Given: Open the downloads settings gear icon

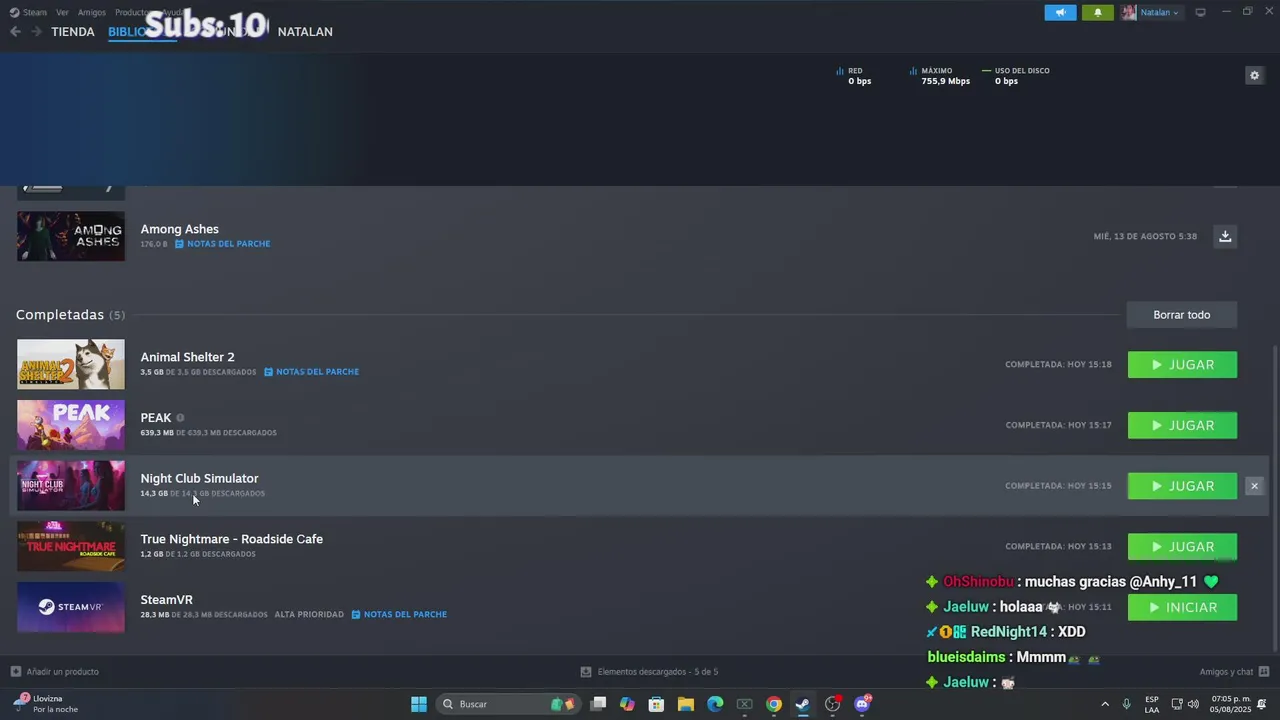Looking at the screenshot, I should [1254, 75].
